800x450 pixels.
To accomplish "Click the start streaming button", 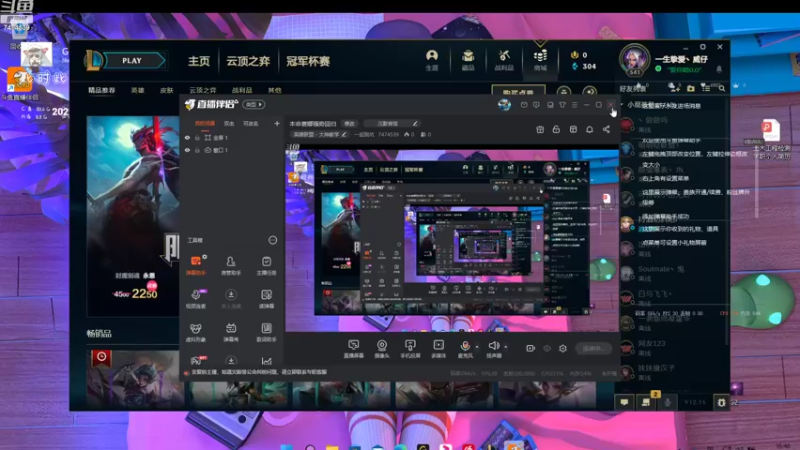I will pos(593,348).
